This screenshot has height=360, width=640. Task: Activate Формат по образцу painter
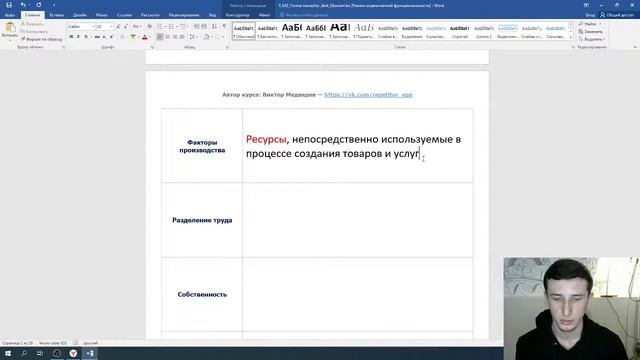(41, 39)
